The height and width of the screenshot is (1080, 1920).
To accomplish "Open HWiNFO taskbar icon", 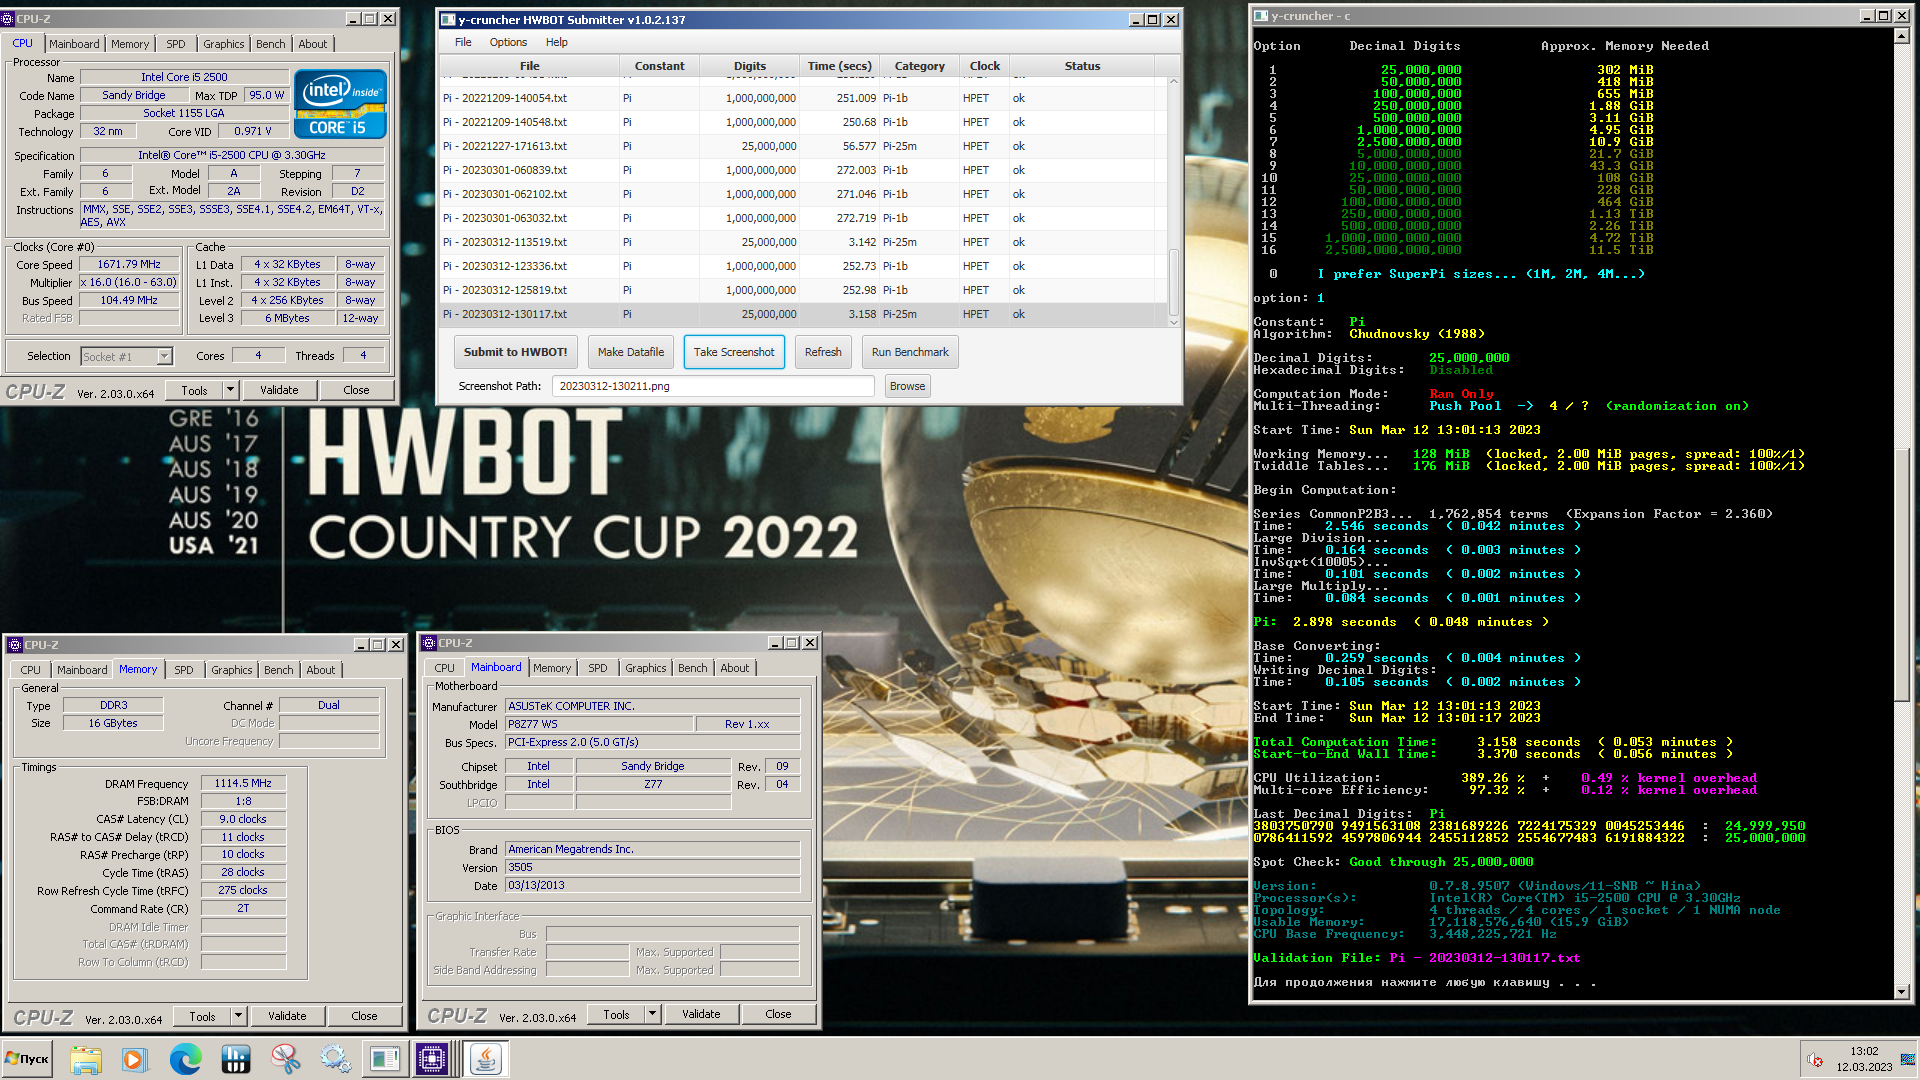I will coord(235,1059).
